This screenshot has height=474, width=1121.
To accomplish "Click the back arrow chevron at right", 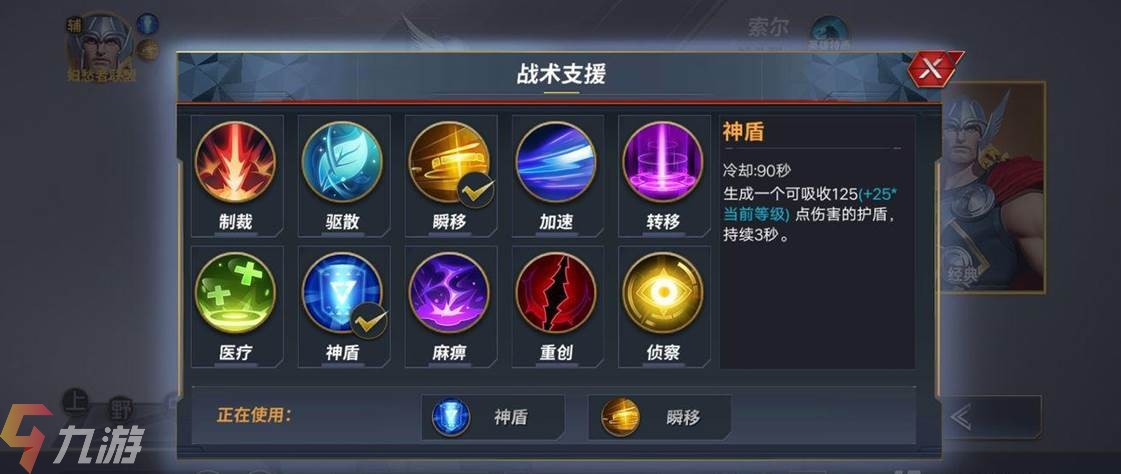I will coord(963,416).
